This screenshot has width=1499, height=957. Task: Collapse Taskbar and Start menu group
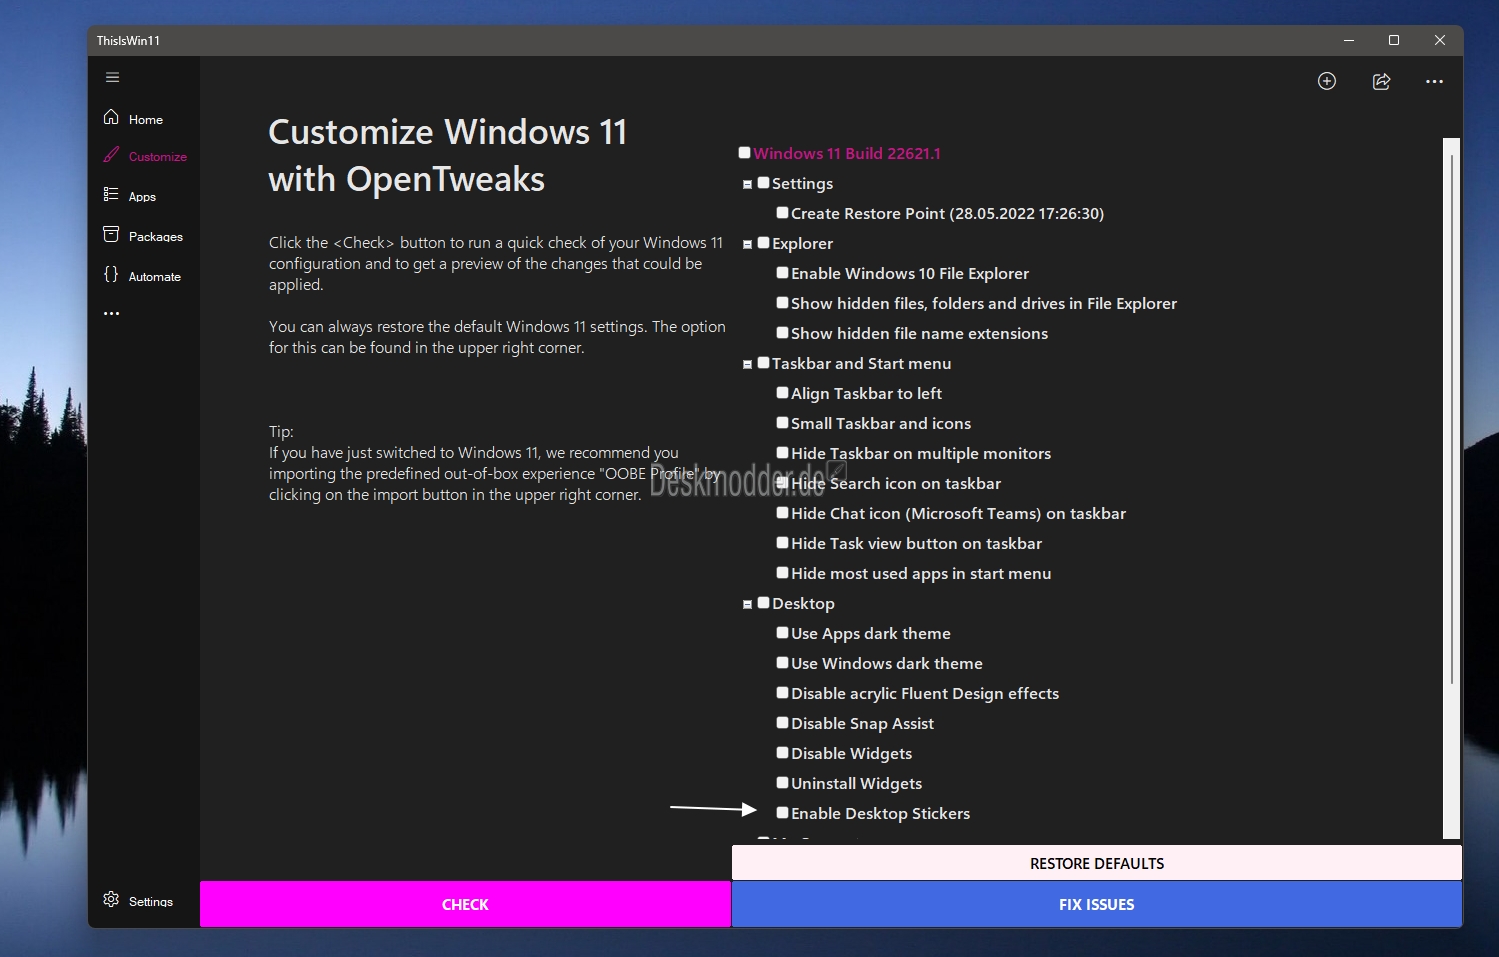(x=747, y=364)
